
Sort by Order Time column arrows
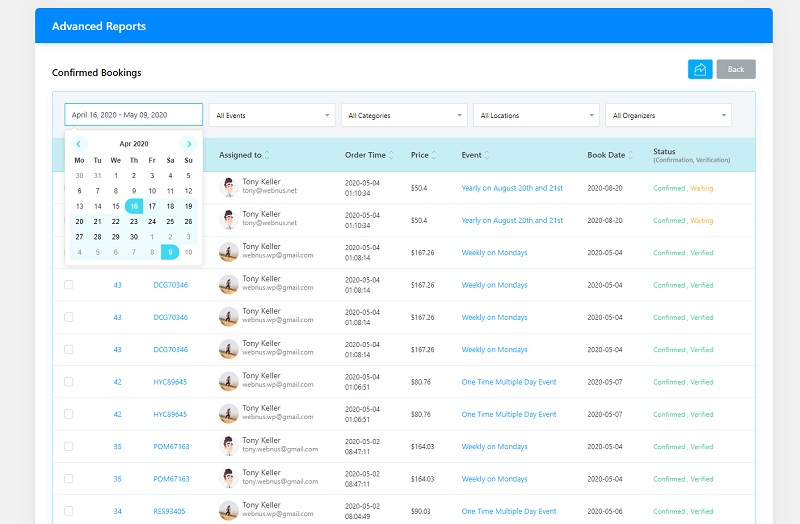click(391, 155)
